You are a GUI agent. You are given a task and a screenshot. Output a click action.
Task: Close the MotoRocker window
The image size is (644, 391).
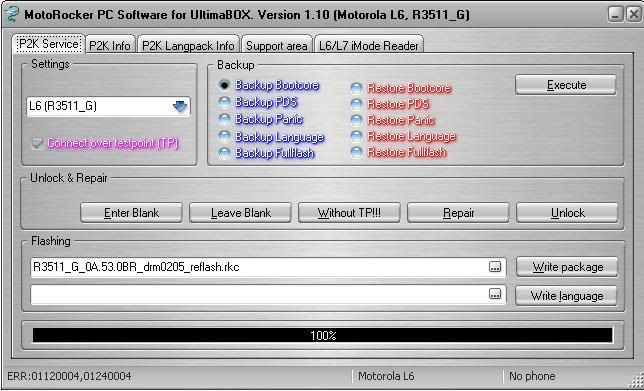pos(634,15)
